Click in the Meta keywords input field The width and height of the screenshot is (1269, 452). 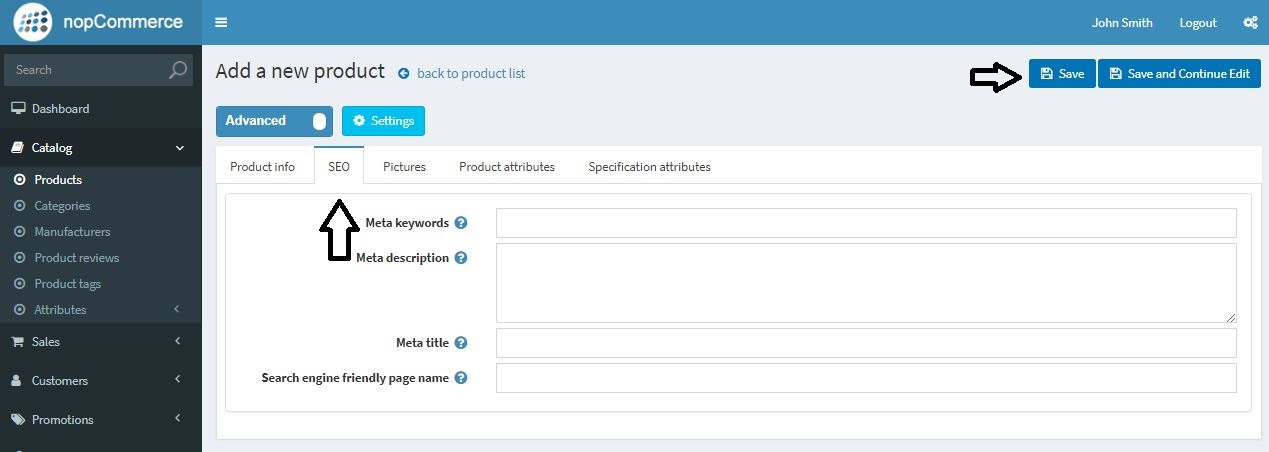pyautogui.click(x=866, y=223)
